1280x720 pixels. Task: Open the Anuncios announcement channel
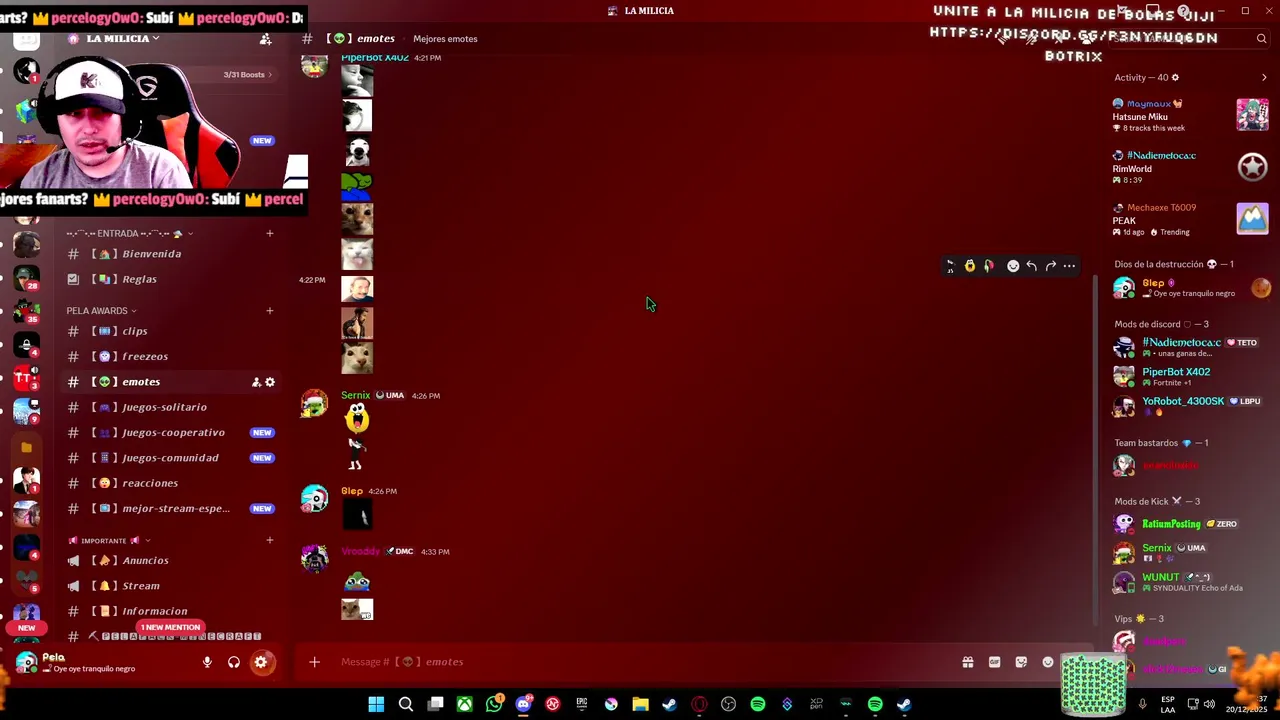(x=172, y=561)
